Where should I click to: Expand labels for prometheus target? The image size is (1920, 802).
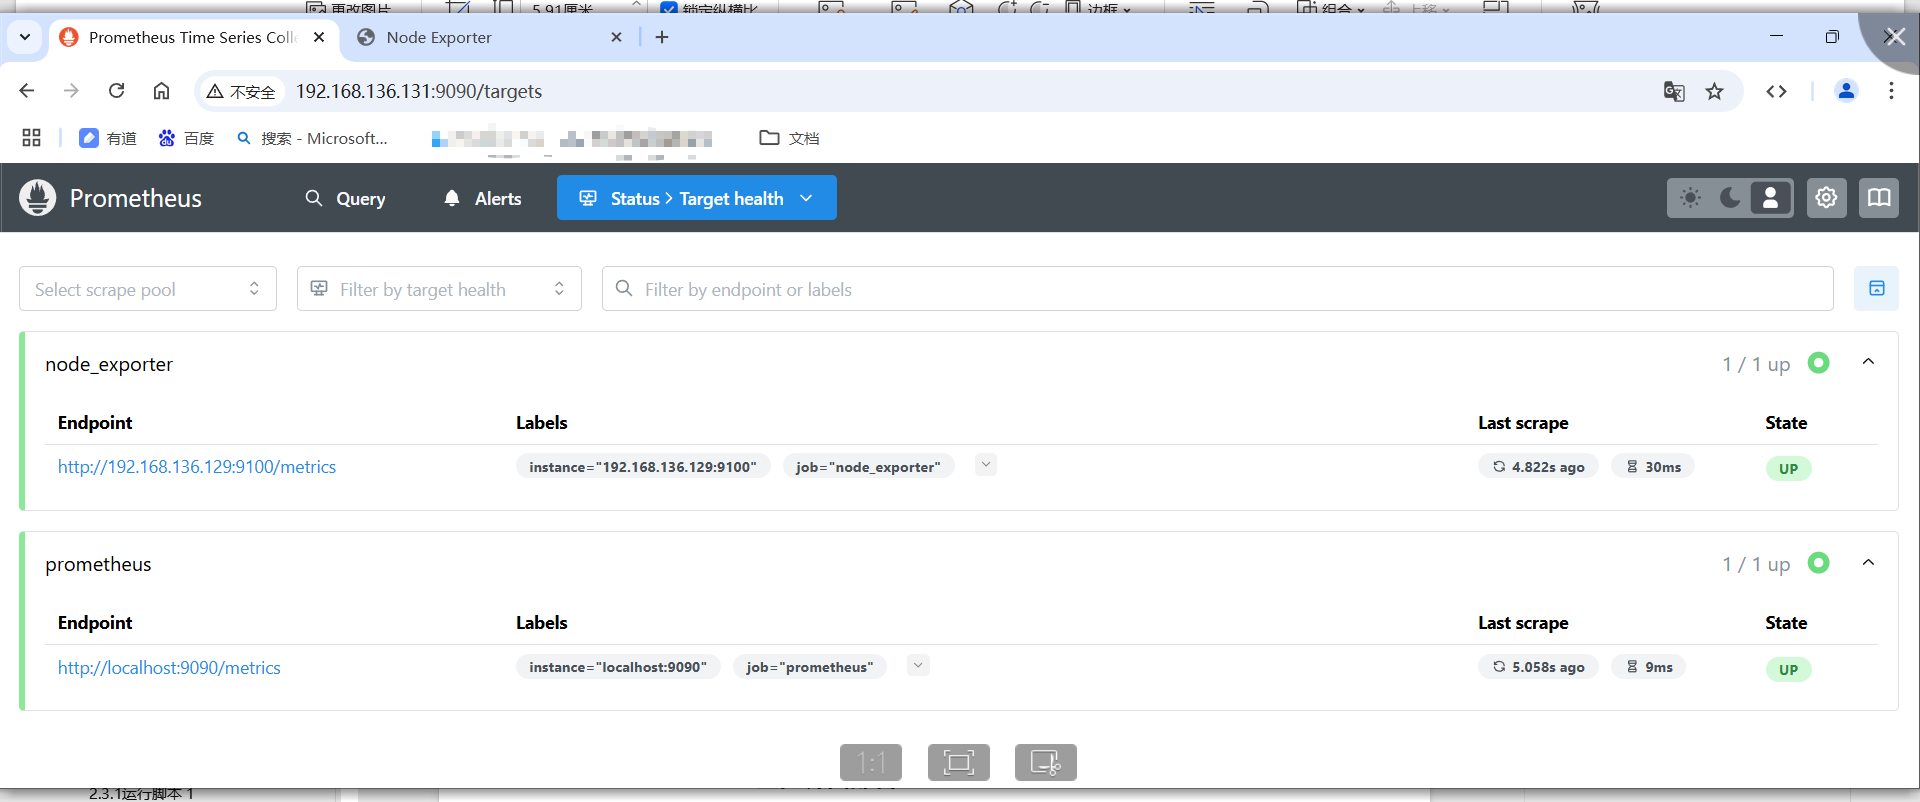918,665
